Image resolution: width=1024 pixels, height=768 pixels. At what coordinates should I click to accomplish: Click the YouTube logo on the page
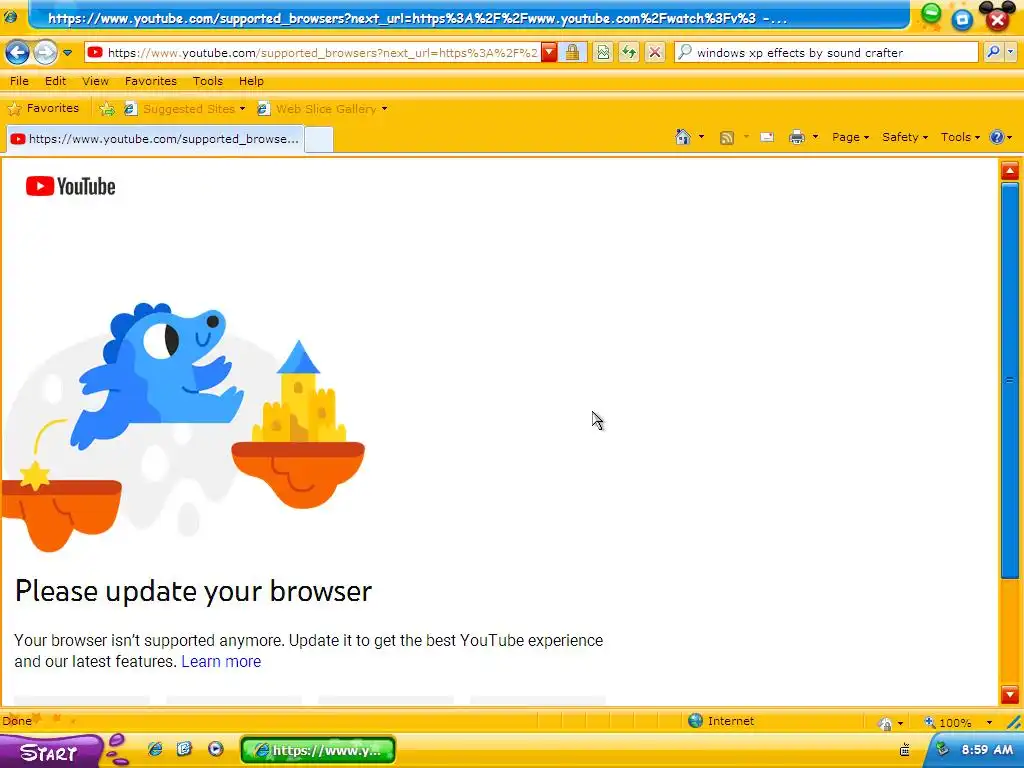71,187
